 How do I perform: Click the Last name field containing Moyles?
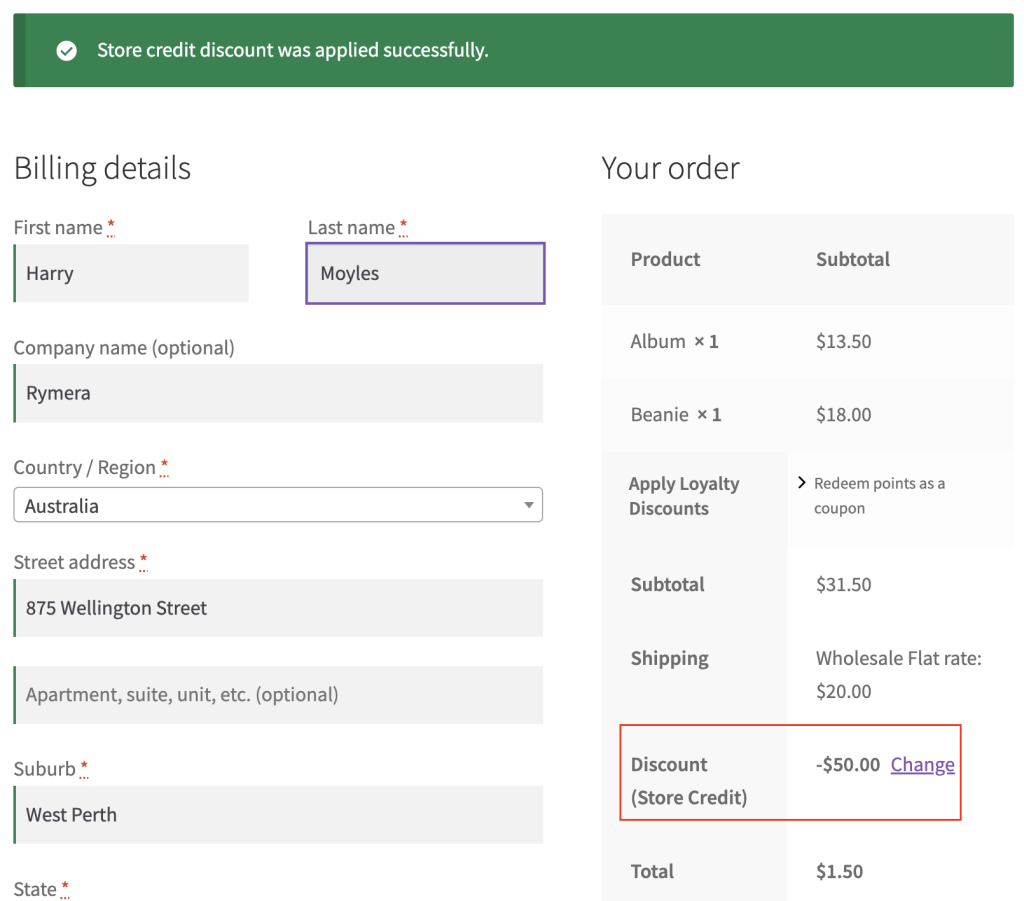click(x=425, y=273)
